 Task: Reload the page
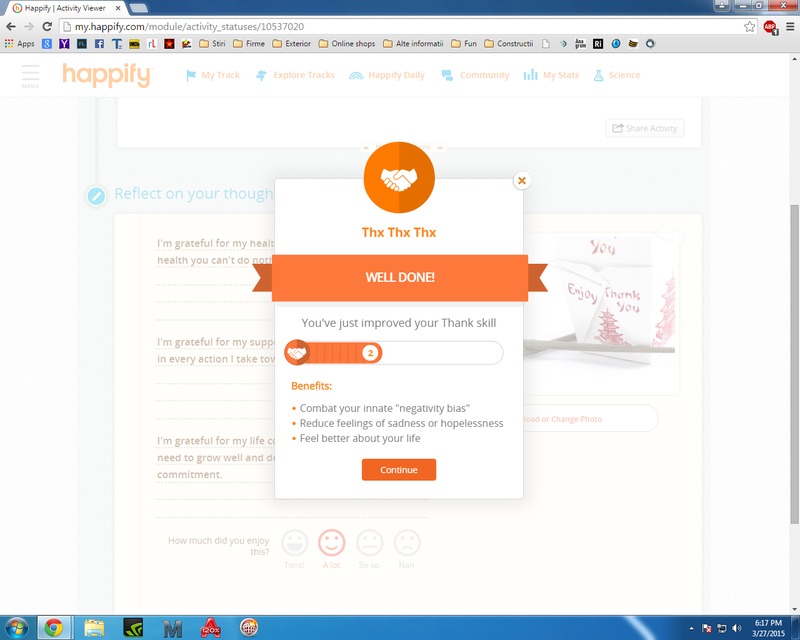[47, 27]
